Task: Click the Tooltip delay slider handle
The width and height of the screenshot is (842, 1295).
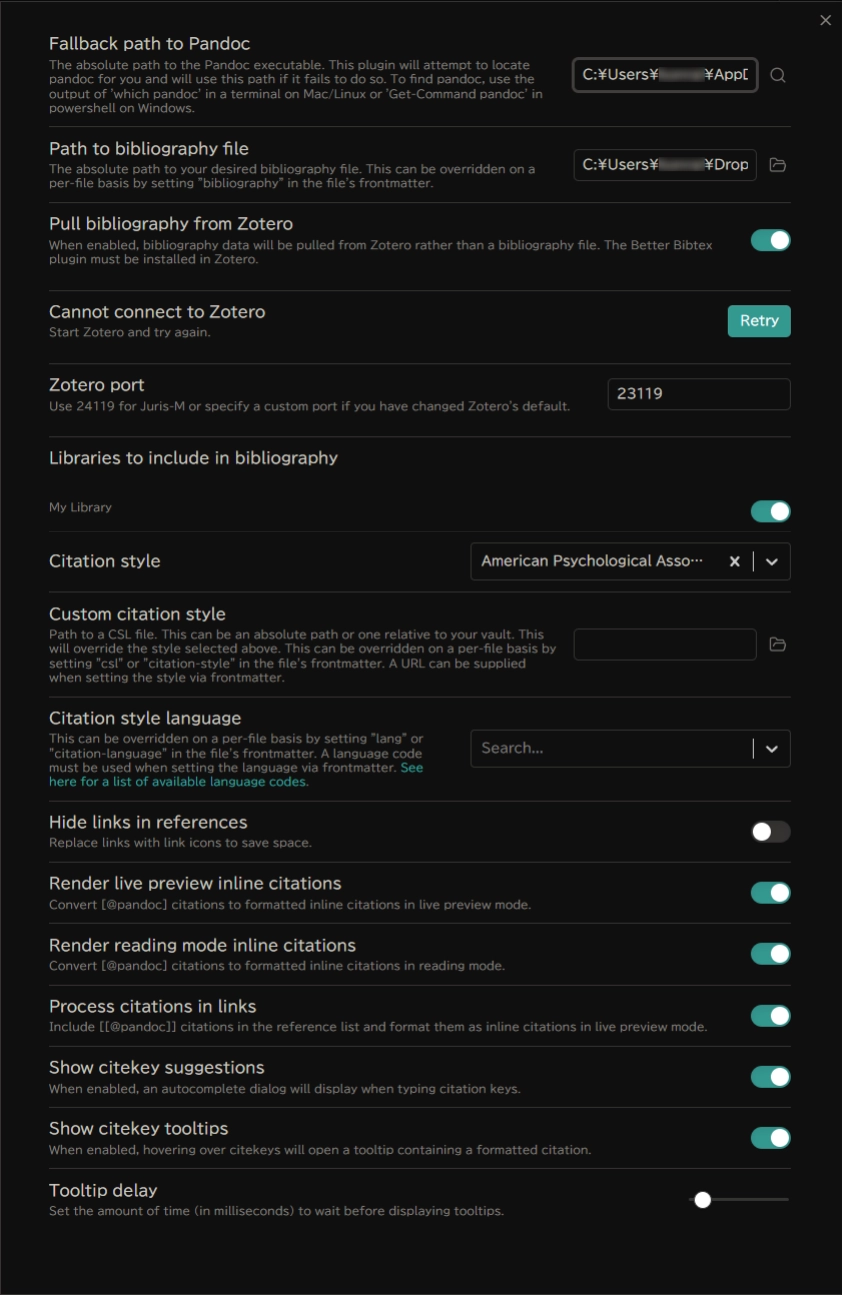Action: tap(703, 1200)
